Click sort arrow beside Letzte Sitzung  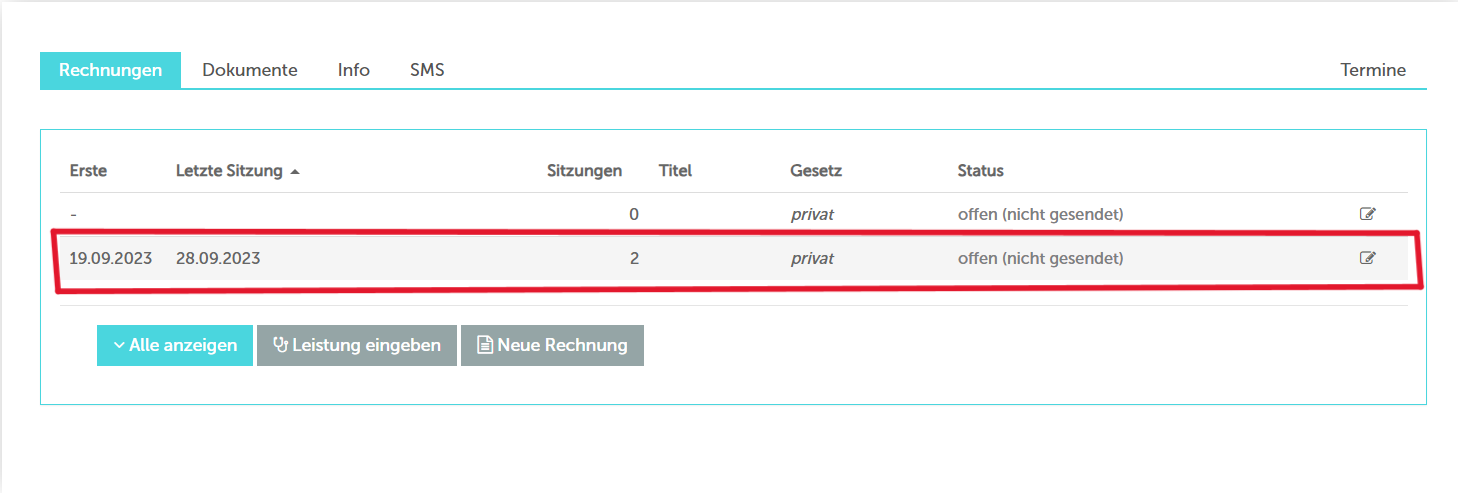[295, 172]
